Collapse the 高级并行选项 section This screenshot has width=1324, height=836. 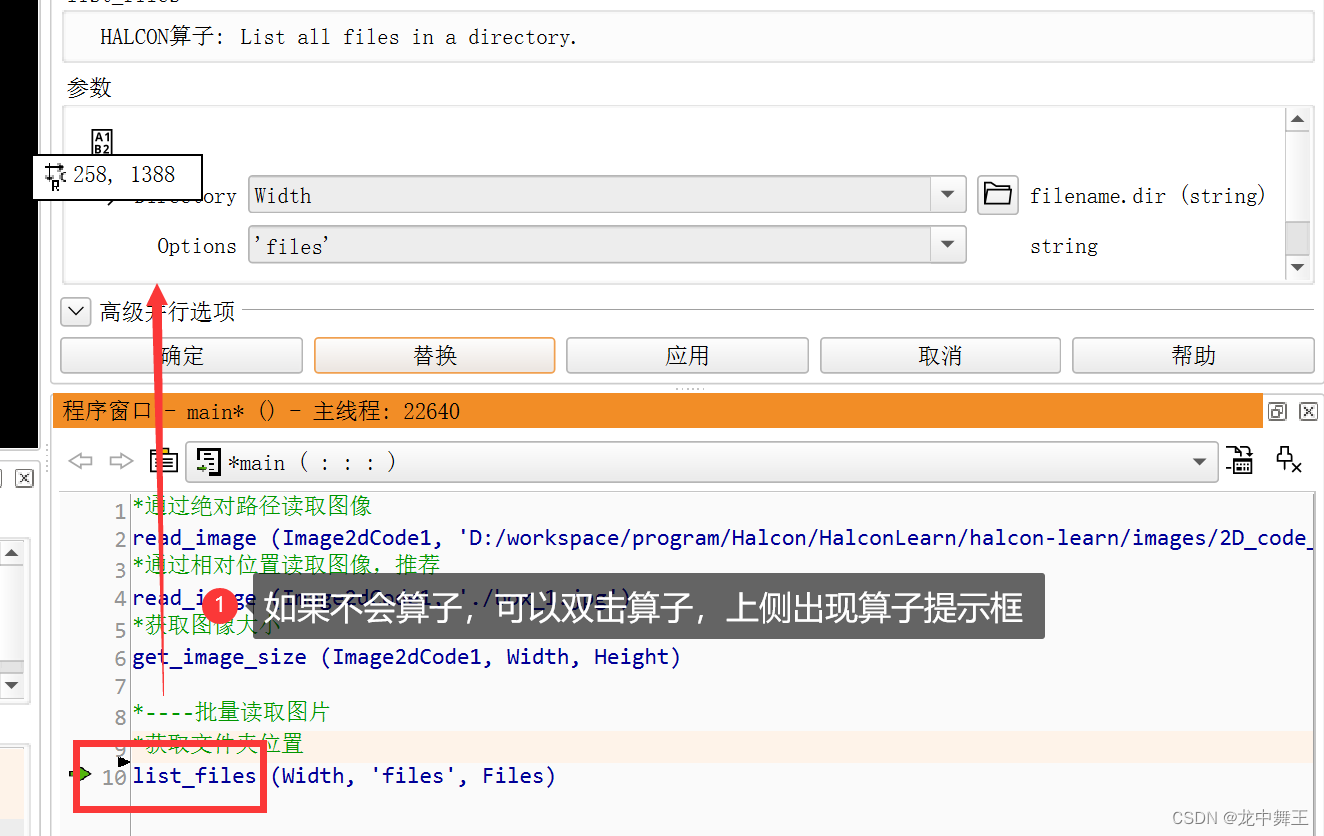[75, 311]
